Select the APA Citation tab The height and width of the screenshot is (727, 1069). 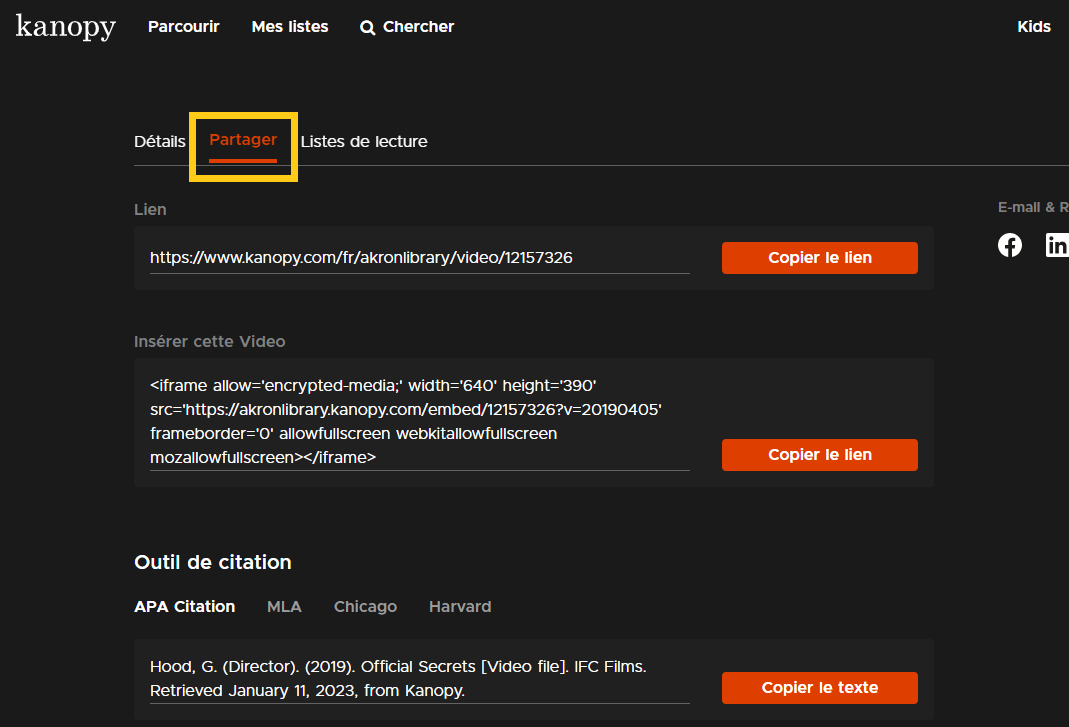(x=184, y=606)
